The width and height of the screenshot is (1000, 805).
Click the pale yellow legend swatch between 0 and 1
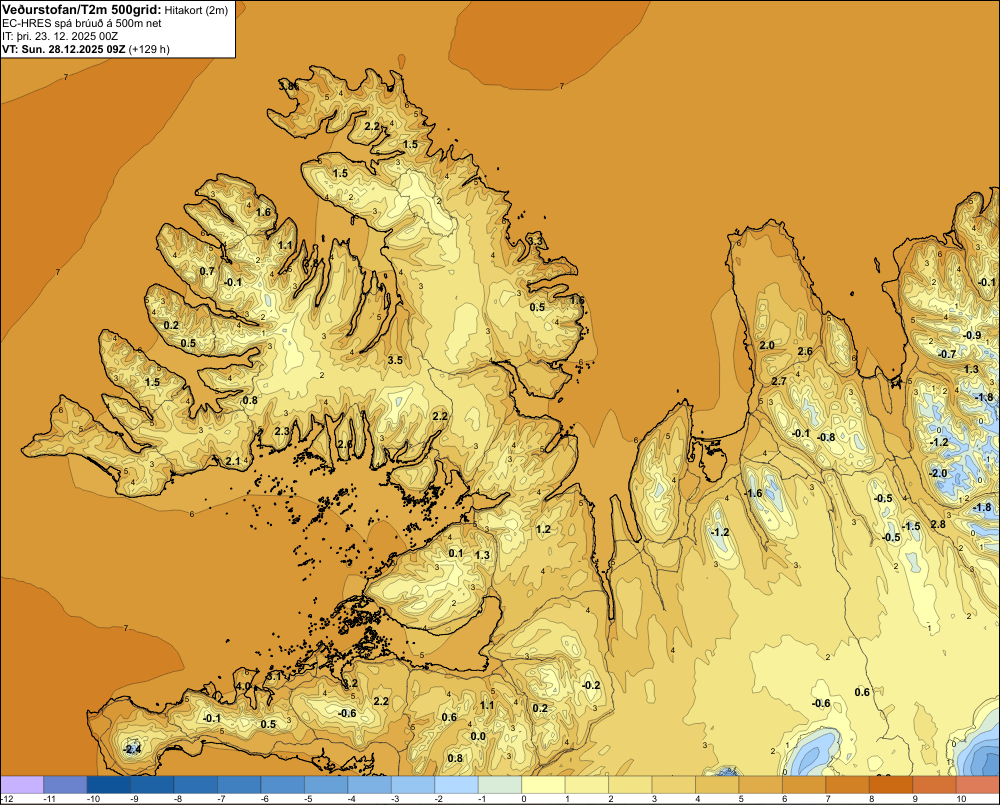point(543,784)
